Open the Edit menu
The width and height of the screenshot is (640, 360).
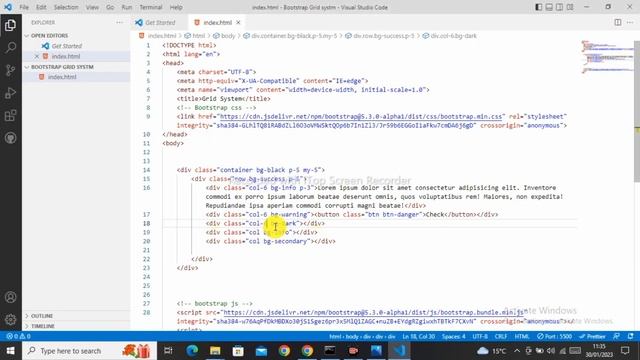pos(41,7)
